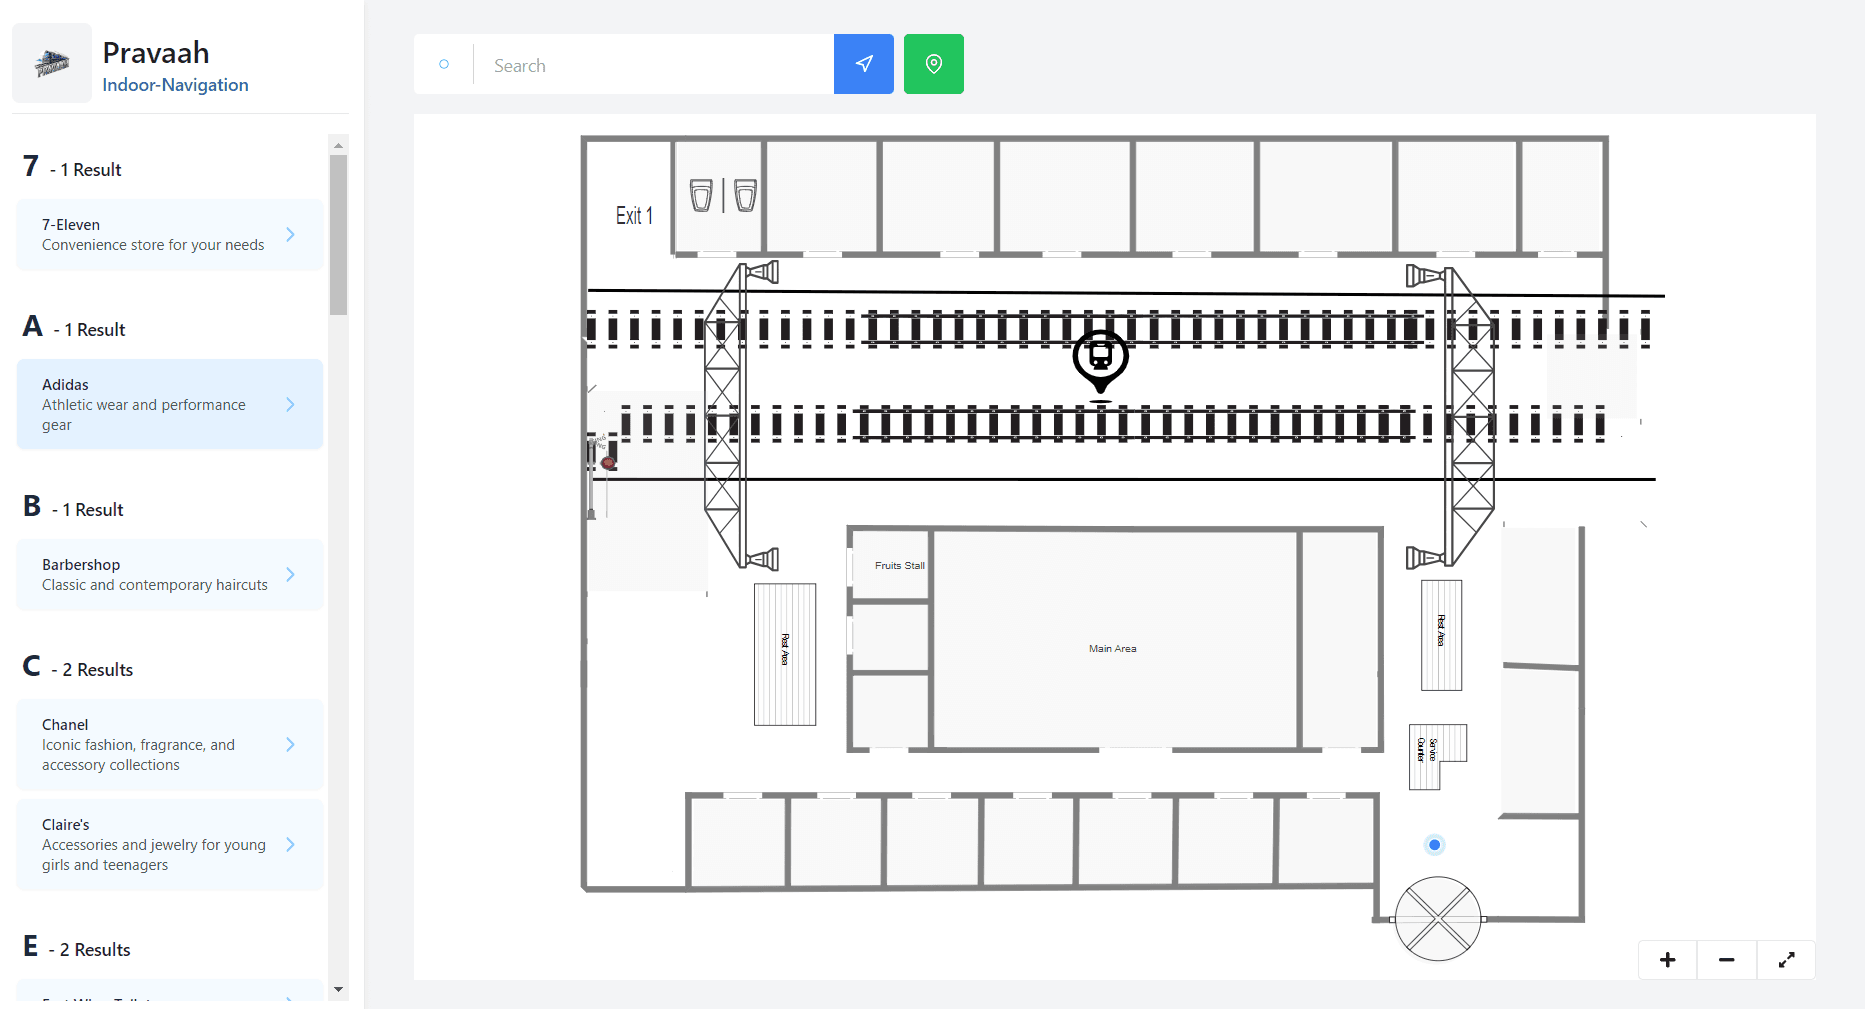The image size is (1865, 1009).
Task: Zoom out using the minus button
Action: [x=1727, y=960]
